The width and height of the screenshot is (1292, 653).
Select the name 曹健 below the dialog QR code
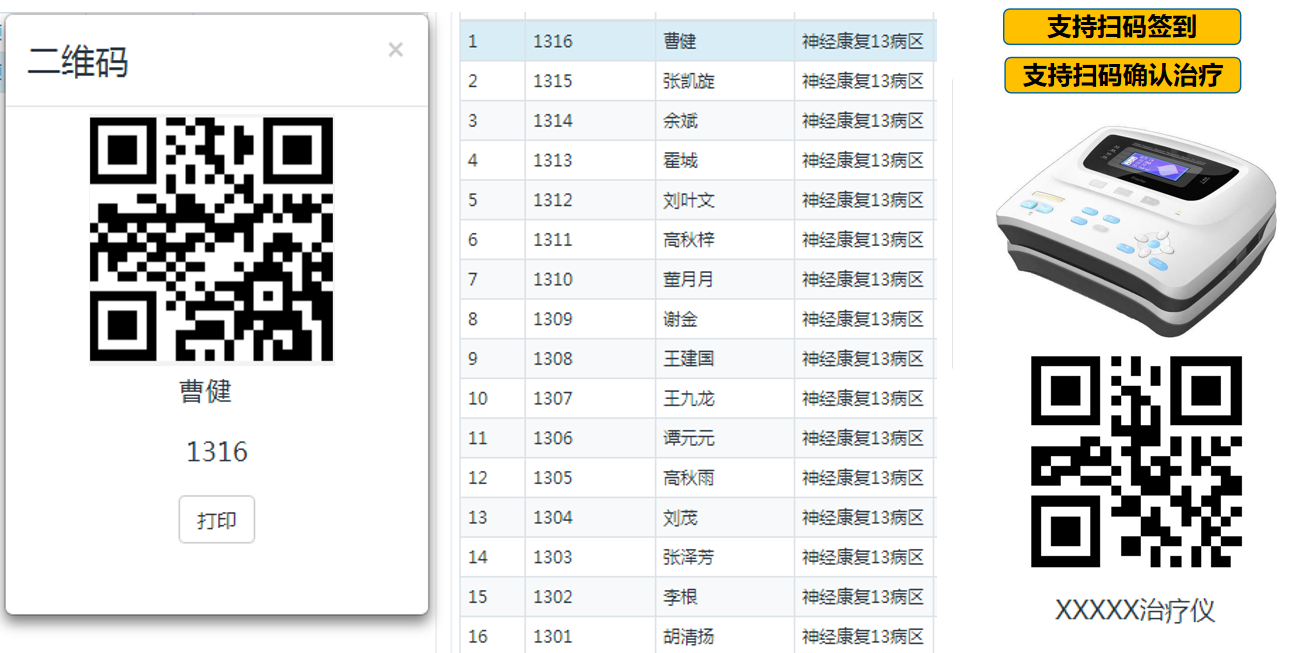click(x=206, y=391)
